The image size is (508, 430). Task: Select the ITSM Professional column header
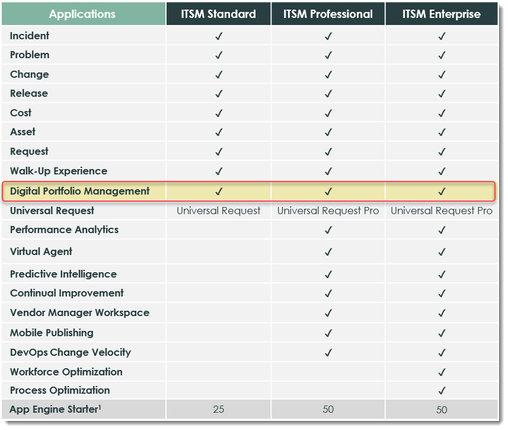coord(328,14)
